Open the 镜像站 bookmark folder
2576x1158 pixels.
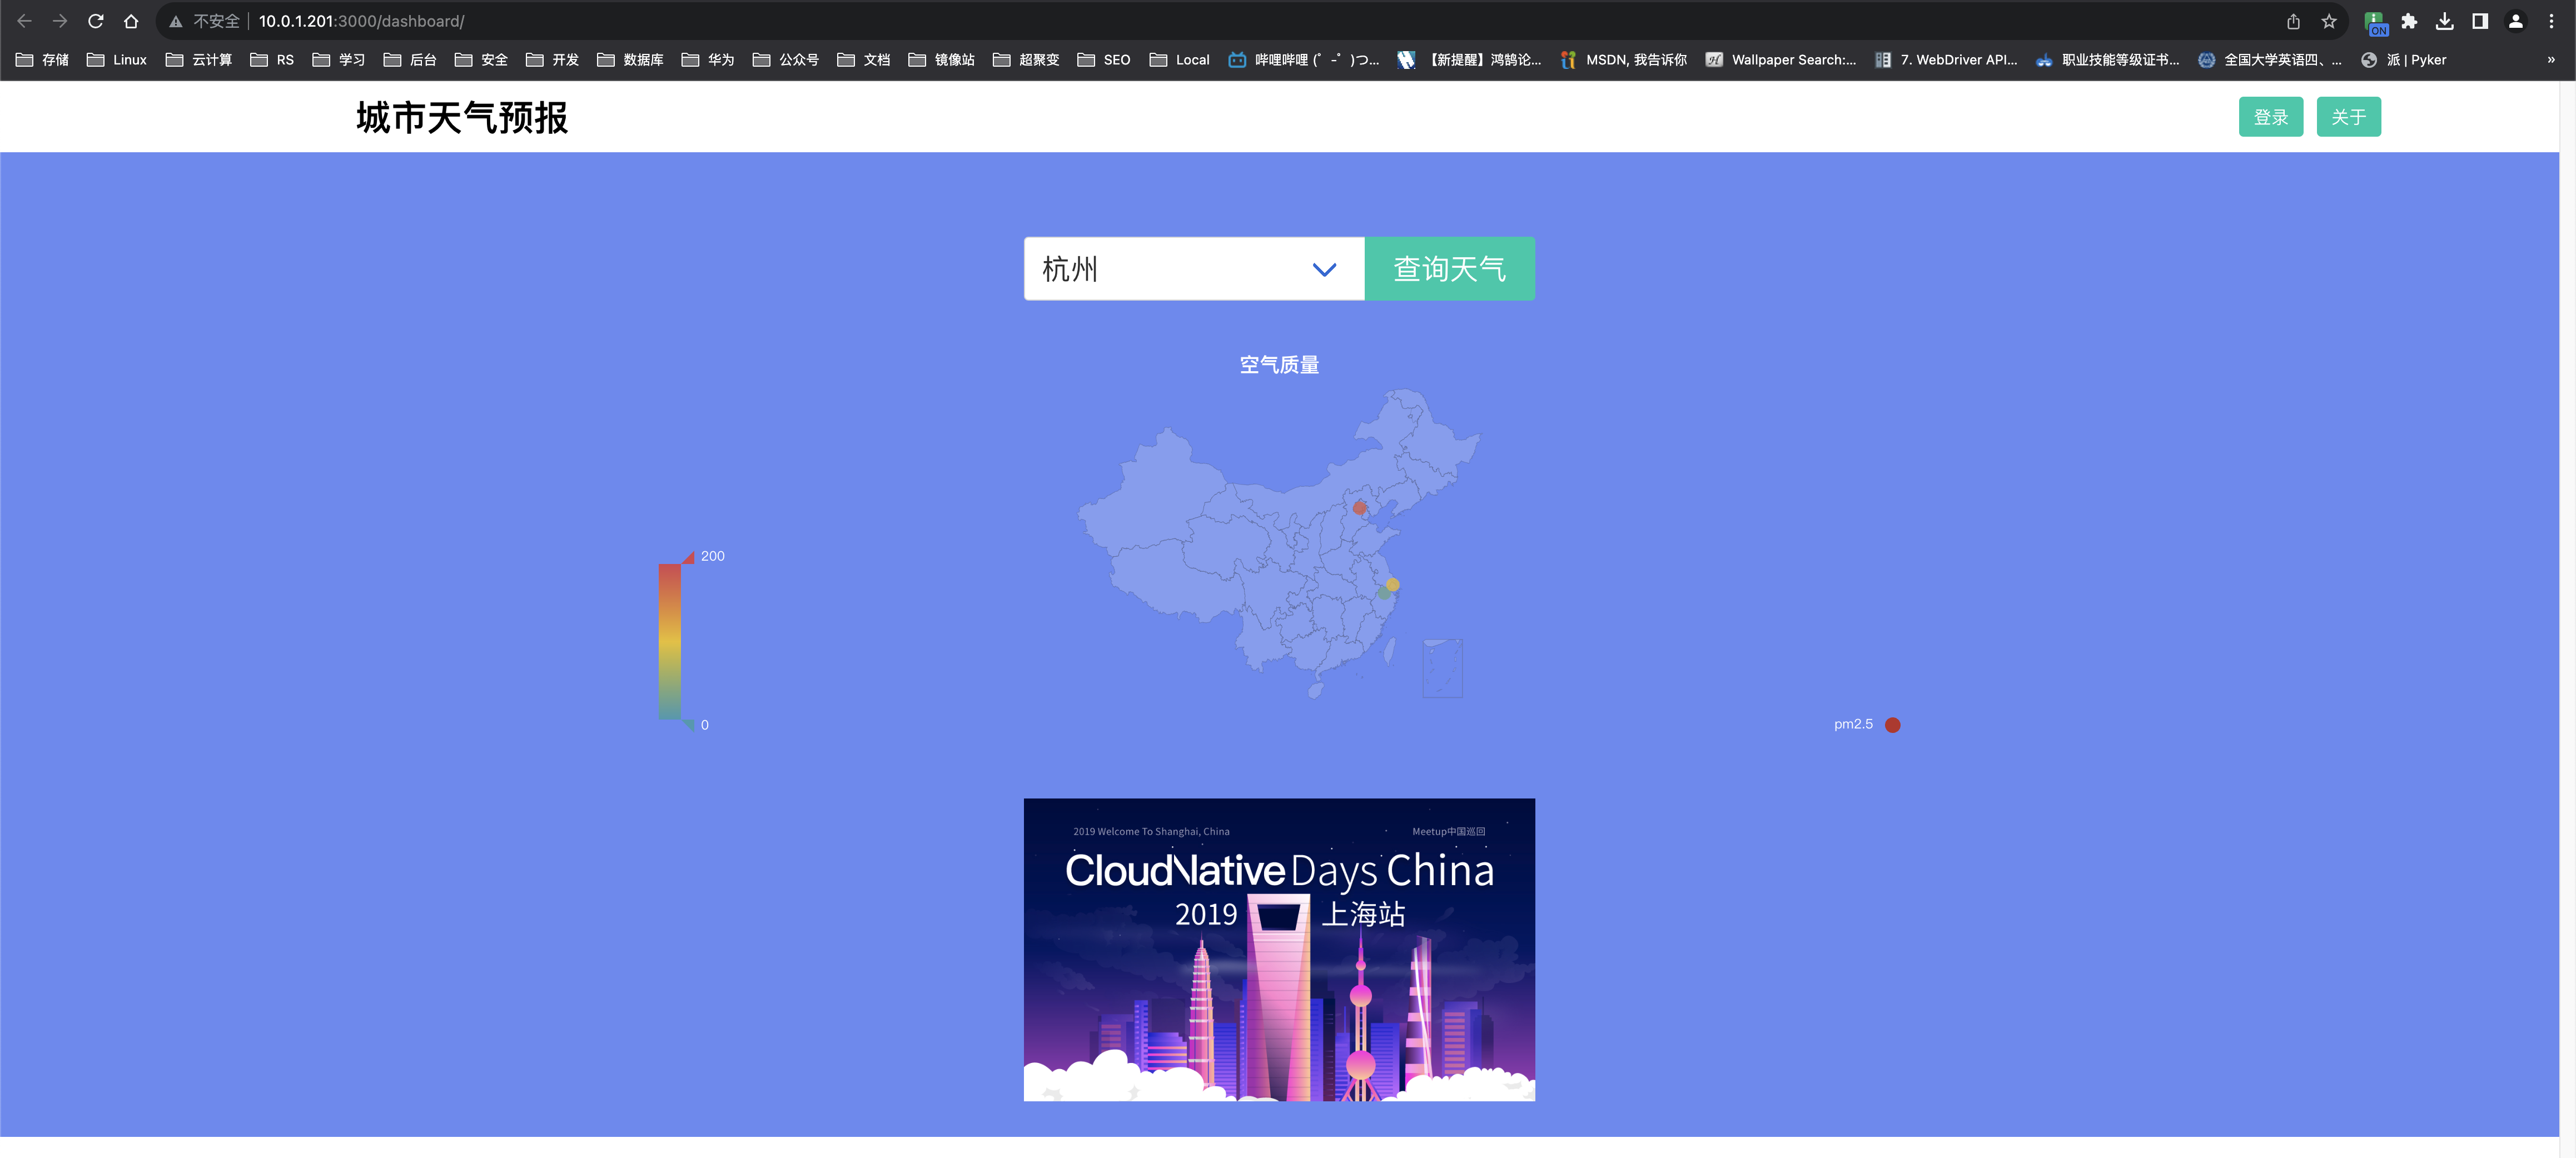point(941,60)
